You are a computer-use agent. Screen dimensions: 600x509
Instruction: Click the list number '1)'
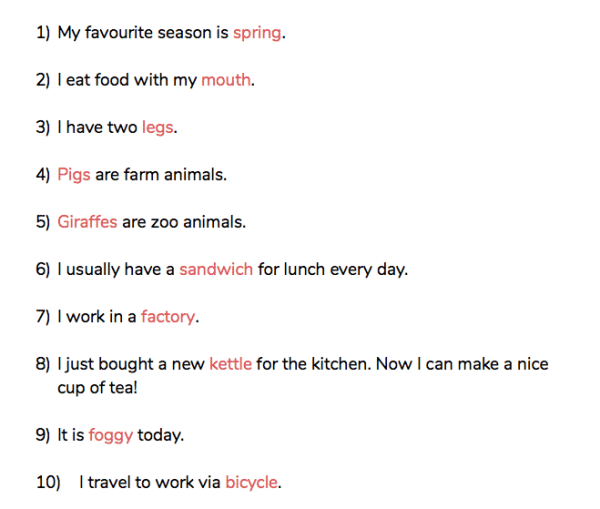(43, 33)
